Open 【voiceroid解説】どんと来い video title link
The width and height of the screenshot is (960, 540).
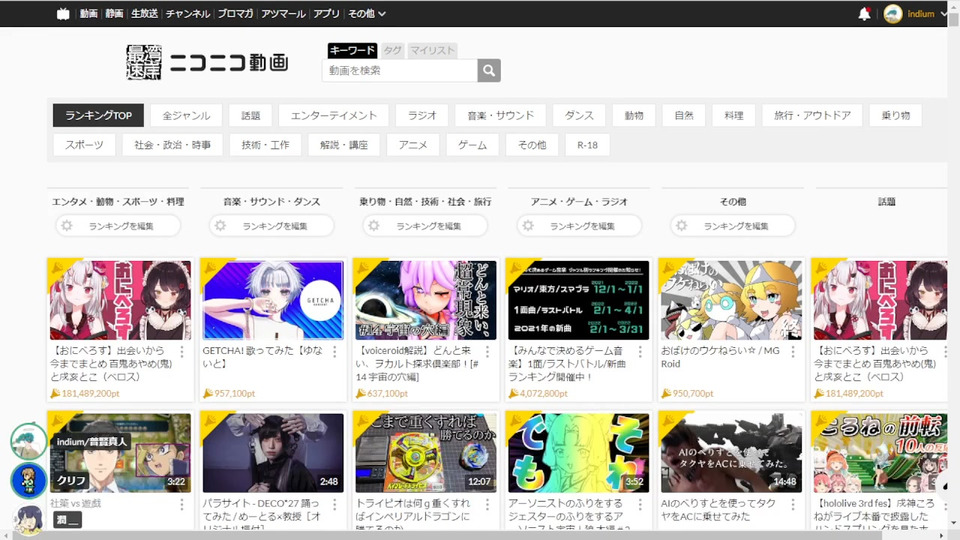coord(418,364)
